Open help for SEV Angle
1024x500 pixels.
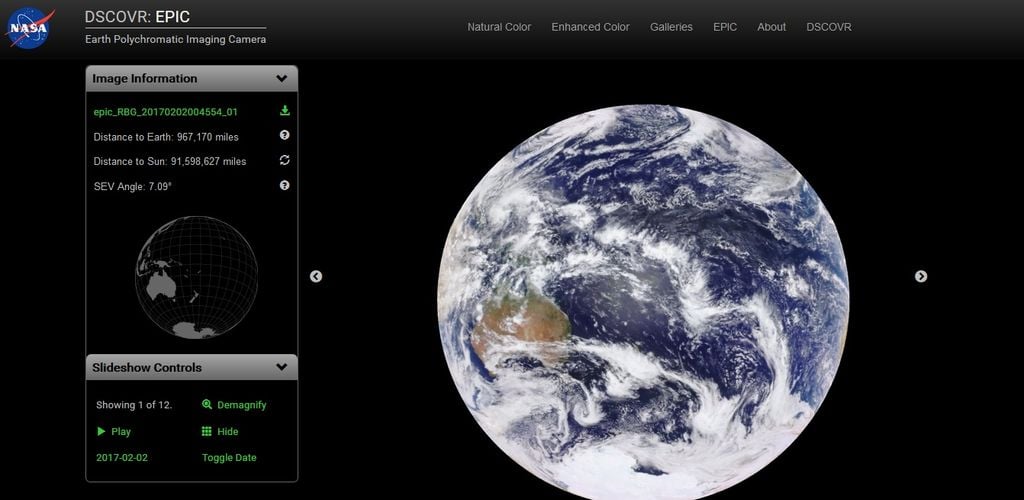click(x=284, y=185)
